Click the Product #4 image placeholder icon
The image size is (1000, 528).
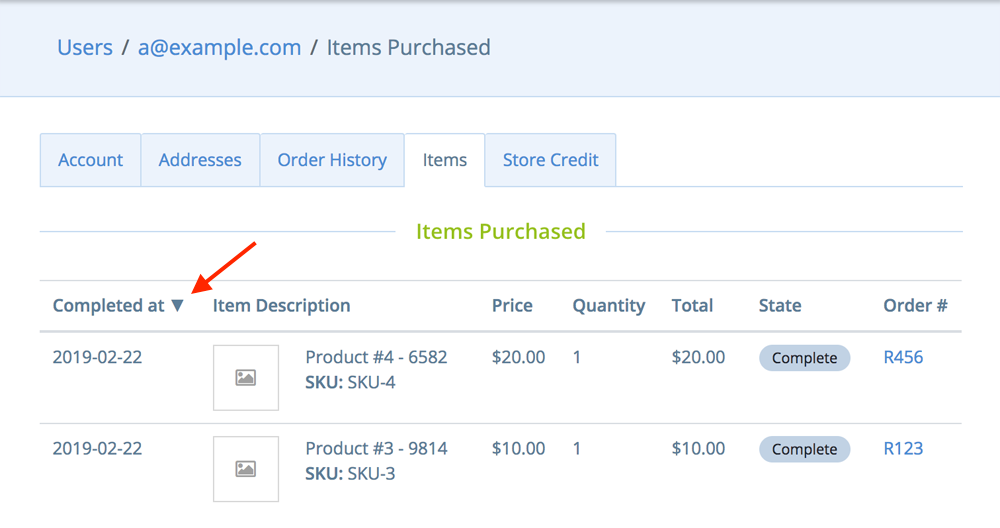(x=245, y=377)
